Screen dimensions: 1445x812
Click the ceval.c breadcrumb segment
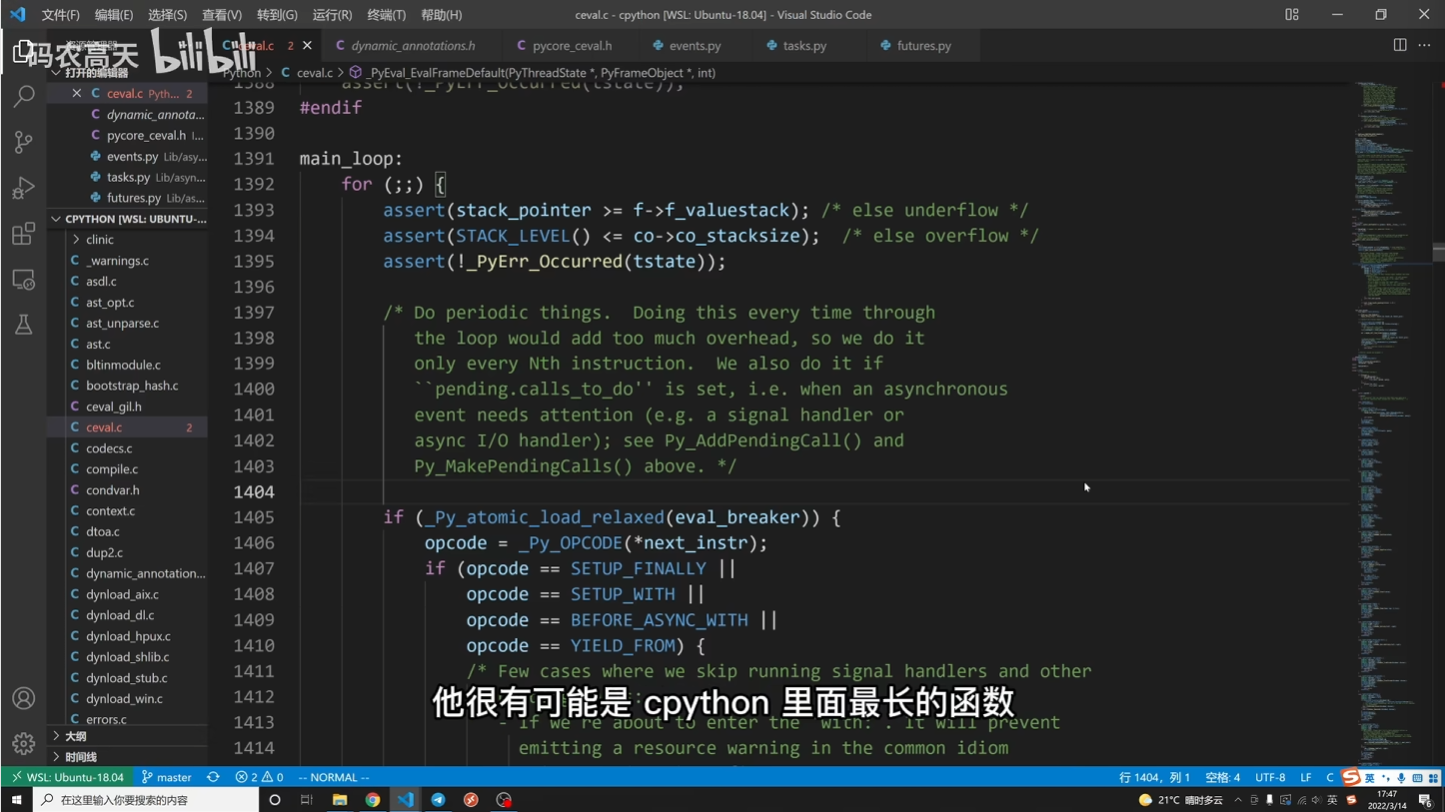coord(307,73)
